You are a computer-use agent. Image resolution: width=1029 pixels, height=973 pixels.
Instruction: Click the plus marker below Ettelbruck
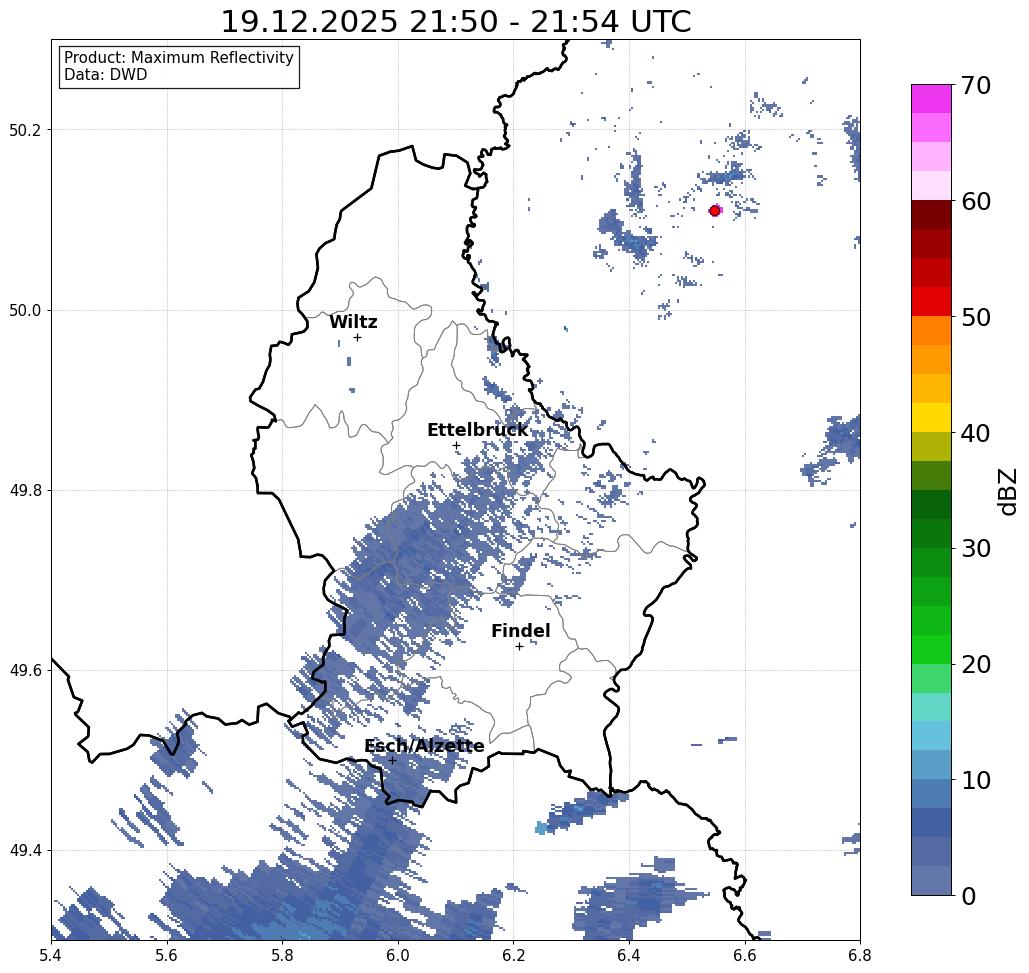pos(457,445)
